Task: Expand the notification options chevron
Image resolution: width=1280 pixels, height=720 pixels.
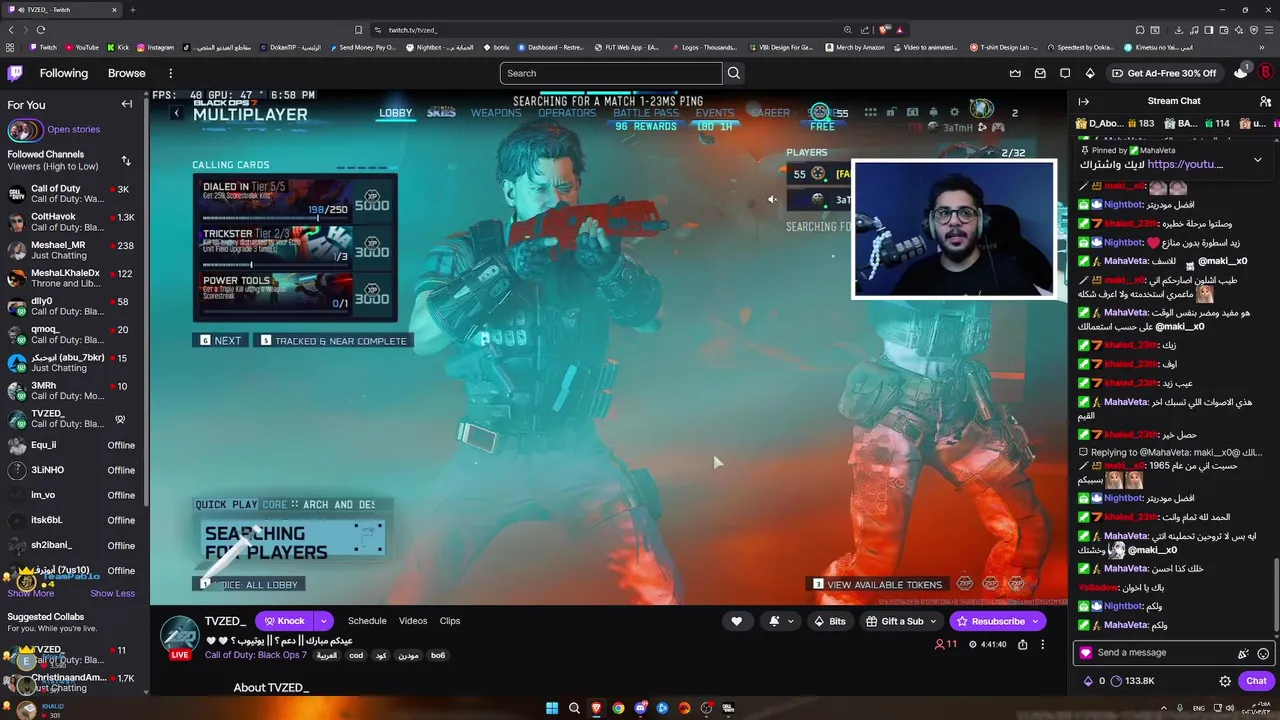Action: tap(790, 621)
